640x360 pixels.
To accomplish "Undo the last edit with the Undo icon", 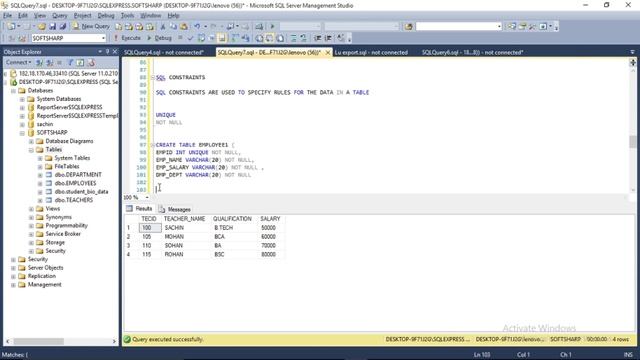I will pos(197,26).
